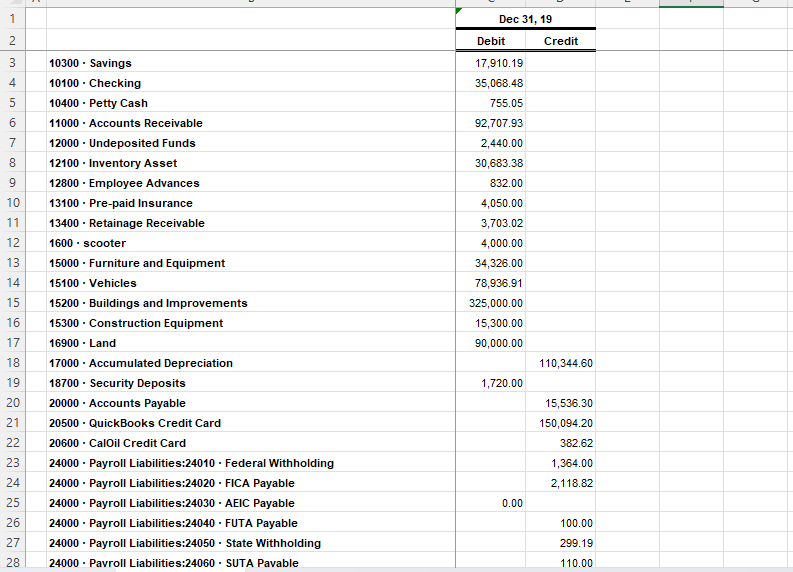Screen dimensions: 793x572
Task: Select the credit value 110,344.60
Action: (560, 363)
